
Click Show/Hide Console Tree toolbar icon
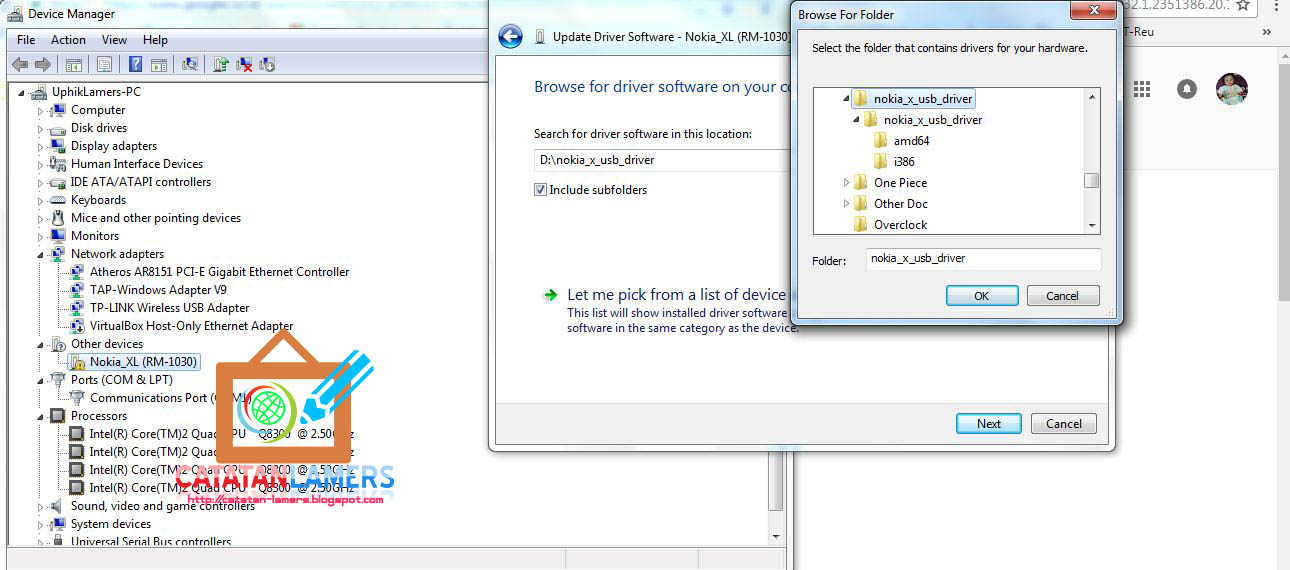(74, 65)
